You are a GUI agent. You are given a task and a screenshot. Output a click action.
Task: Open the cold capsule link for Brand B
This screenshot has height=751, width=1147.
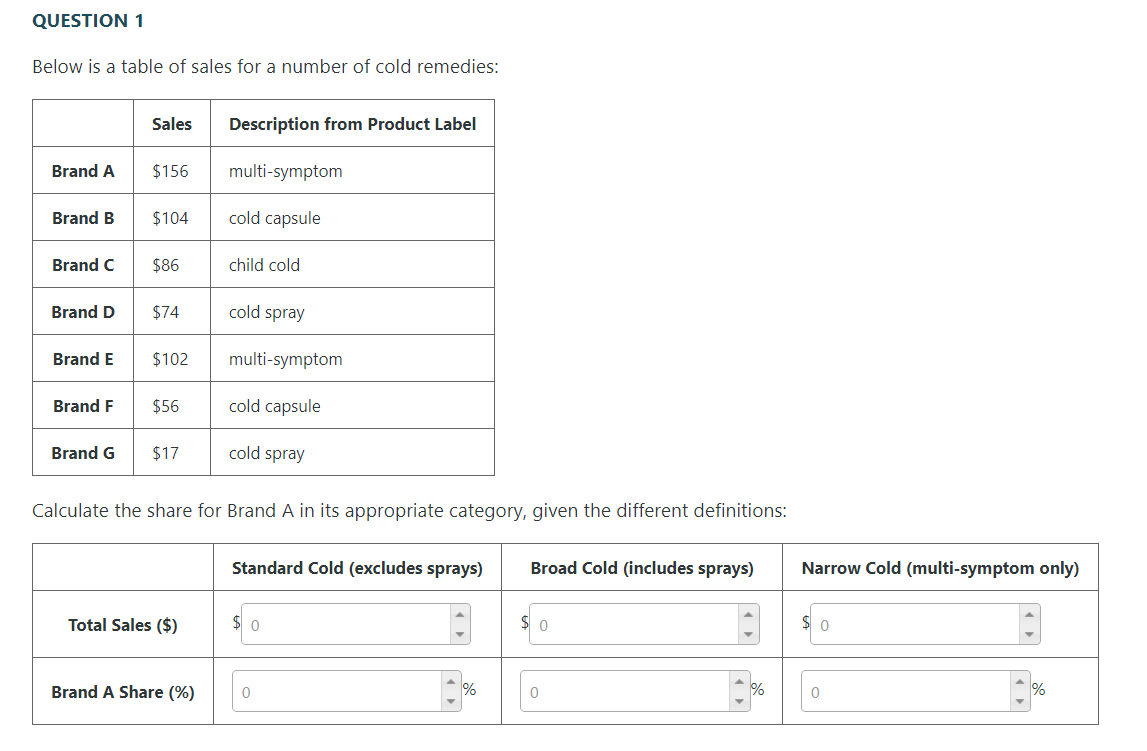(x=275, y=217)
